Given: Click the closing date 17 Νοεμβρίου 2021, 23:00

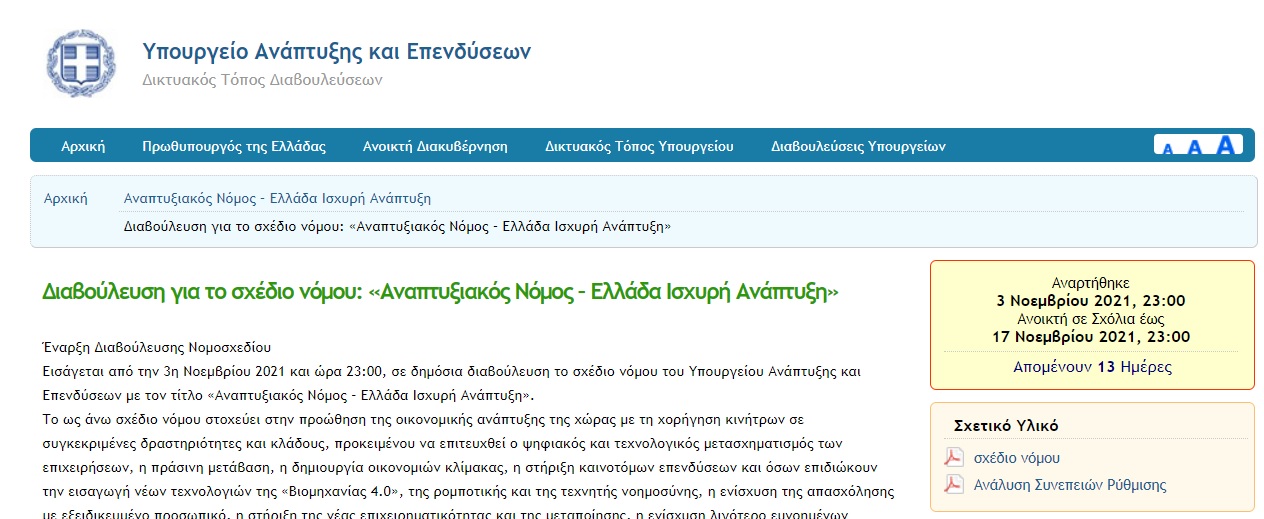Looking at the screenshot, I should tap(1091, 336).
